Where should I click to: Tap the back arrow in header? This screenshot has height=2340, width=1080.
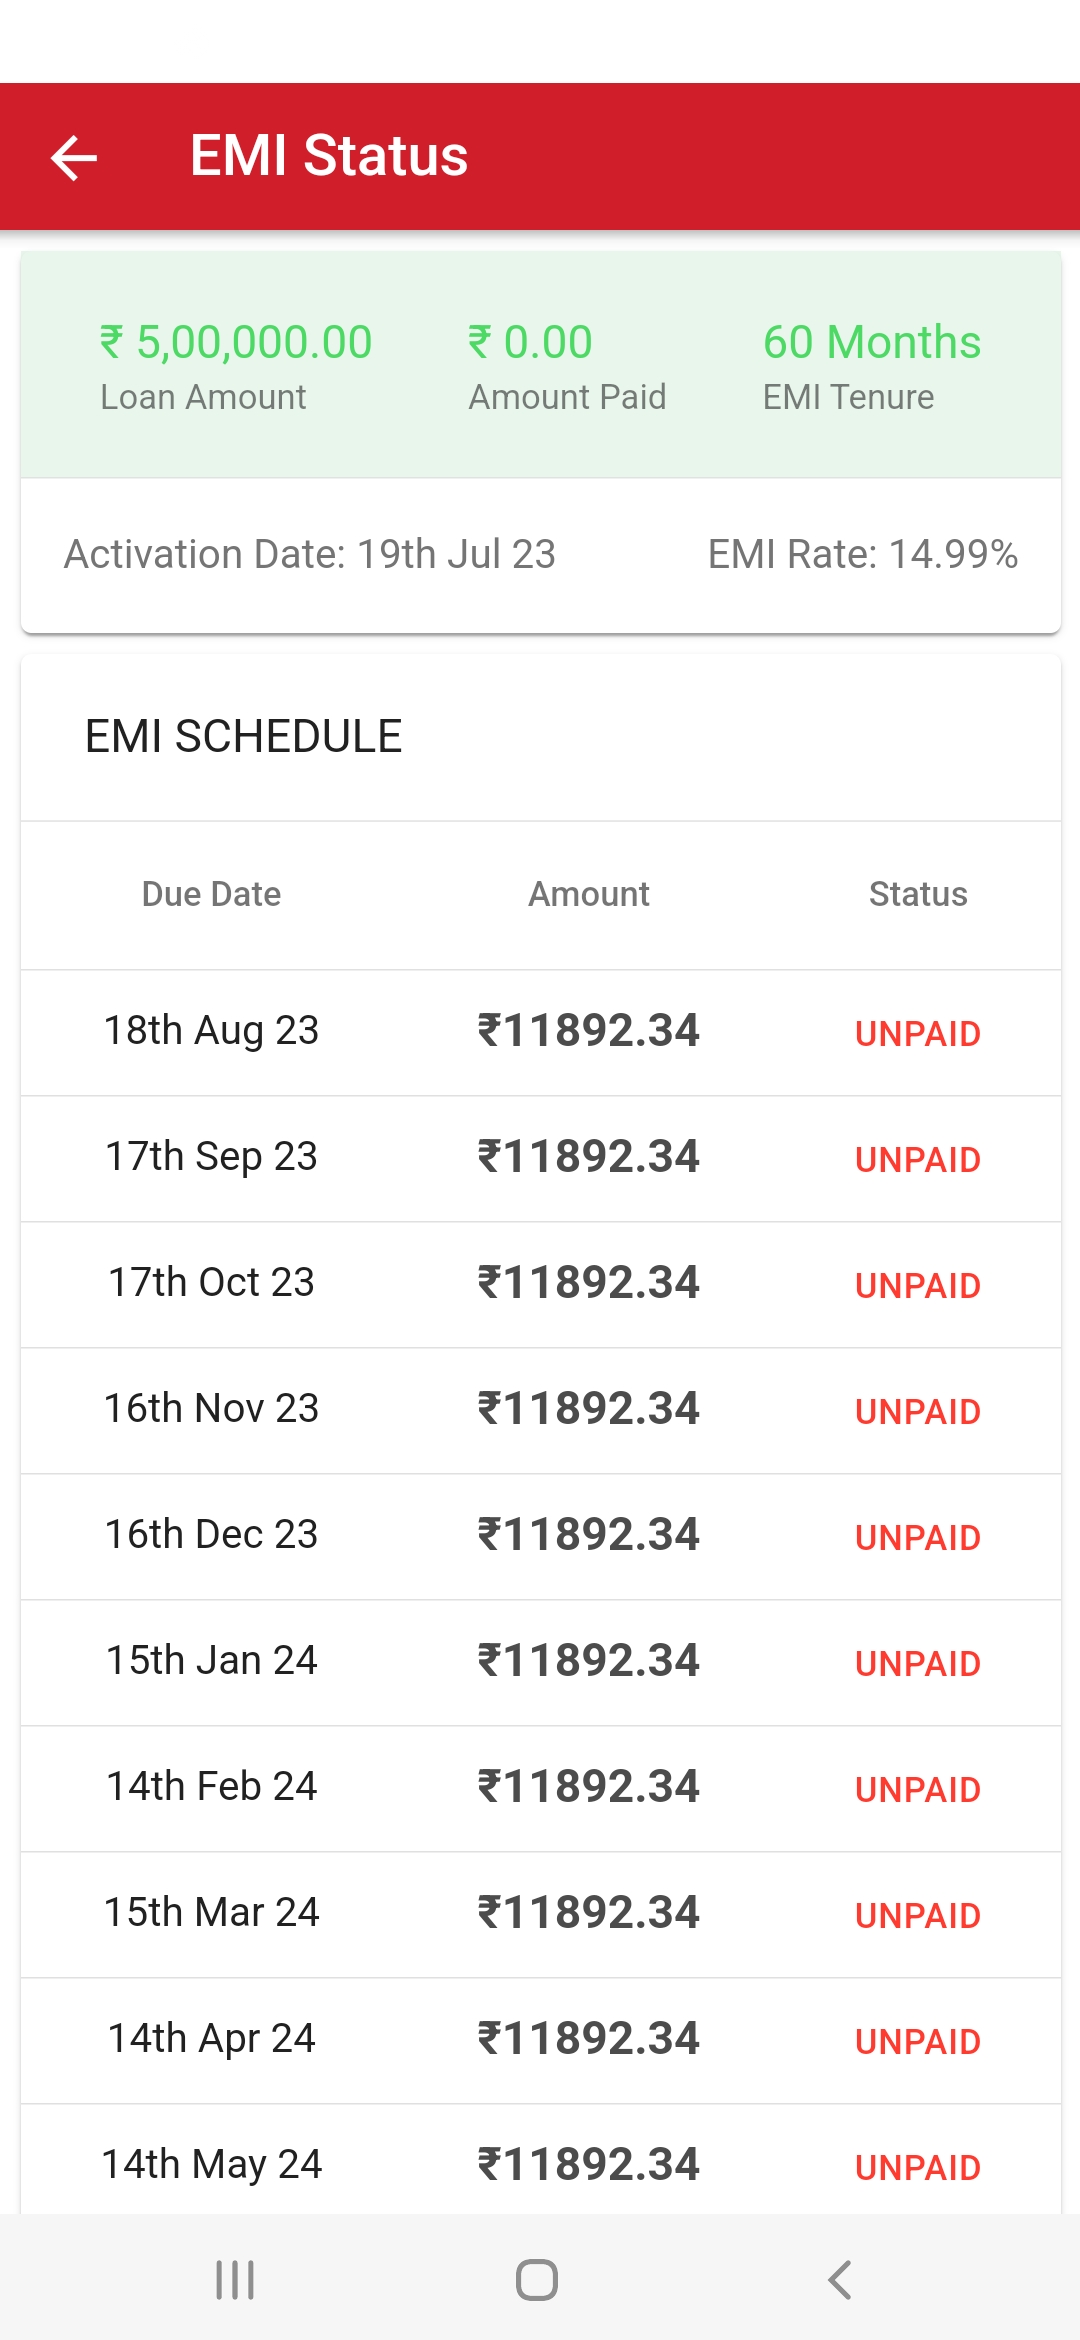coord(74,158)
